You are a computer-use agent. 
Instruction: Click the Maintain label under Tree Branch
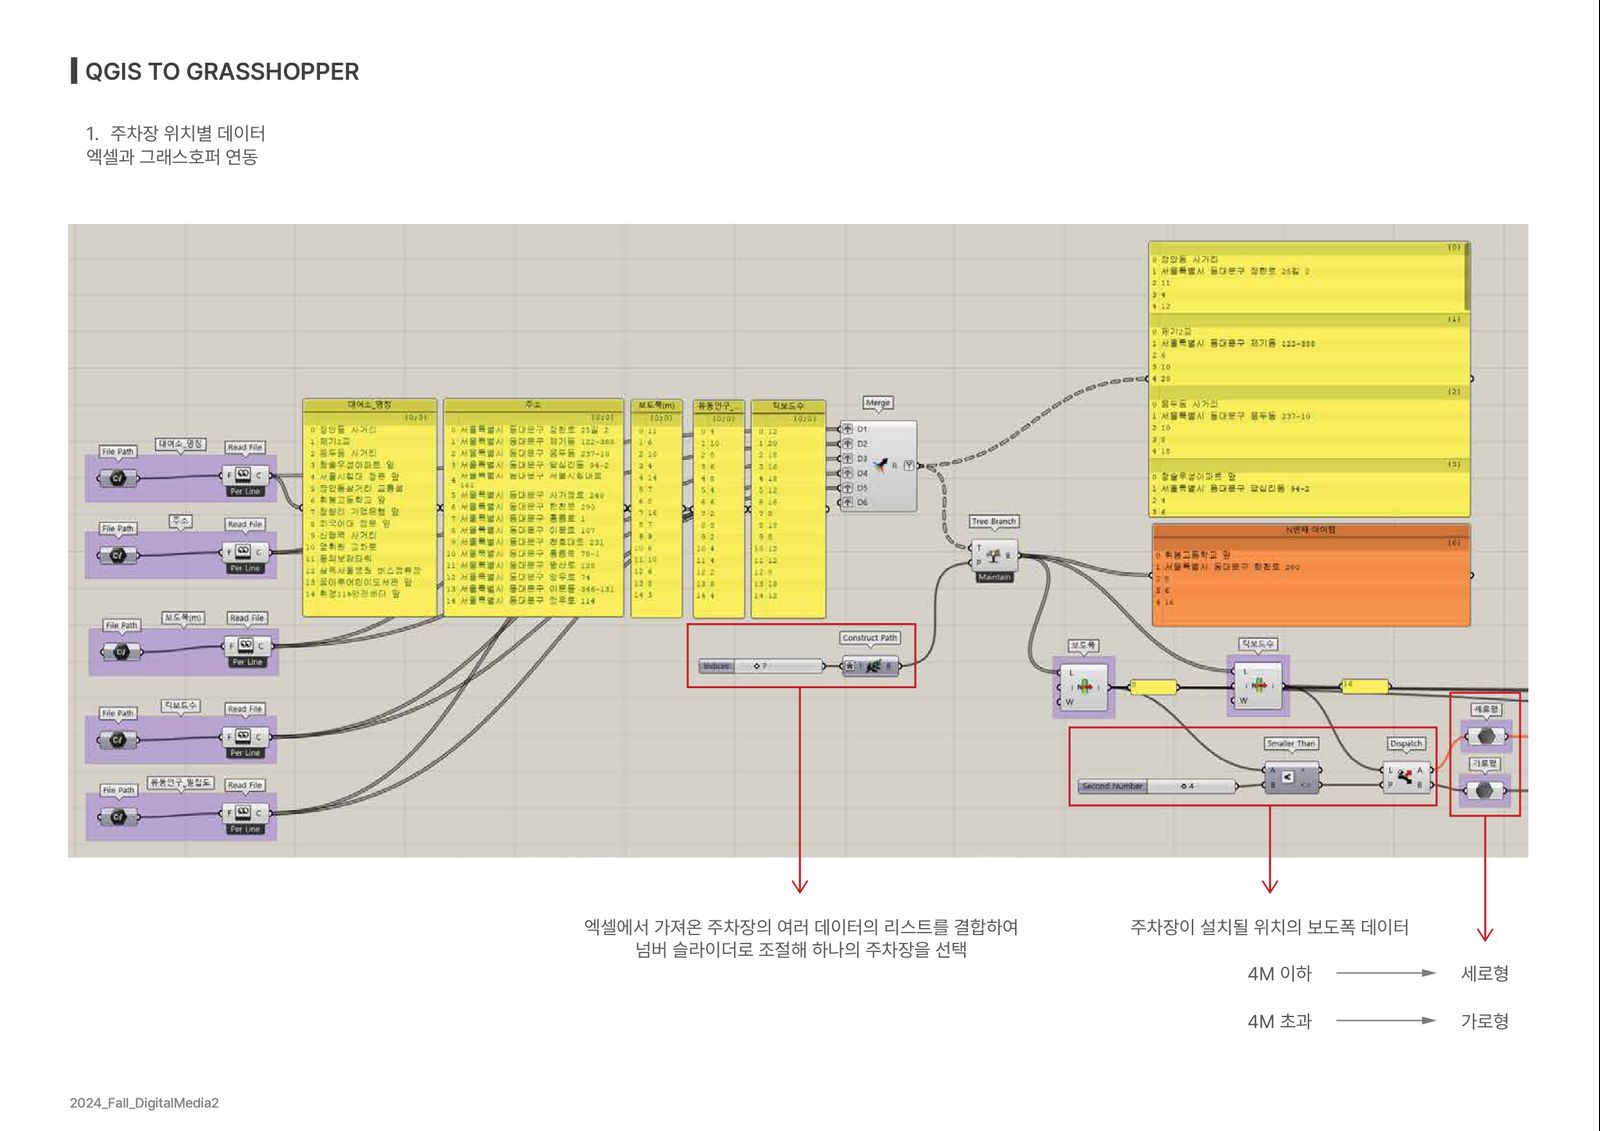point(994,577)
